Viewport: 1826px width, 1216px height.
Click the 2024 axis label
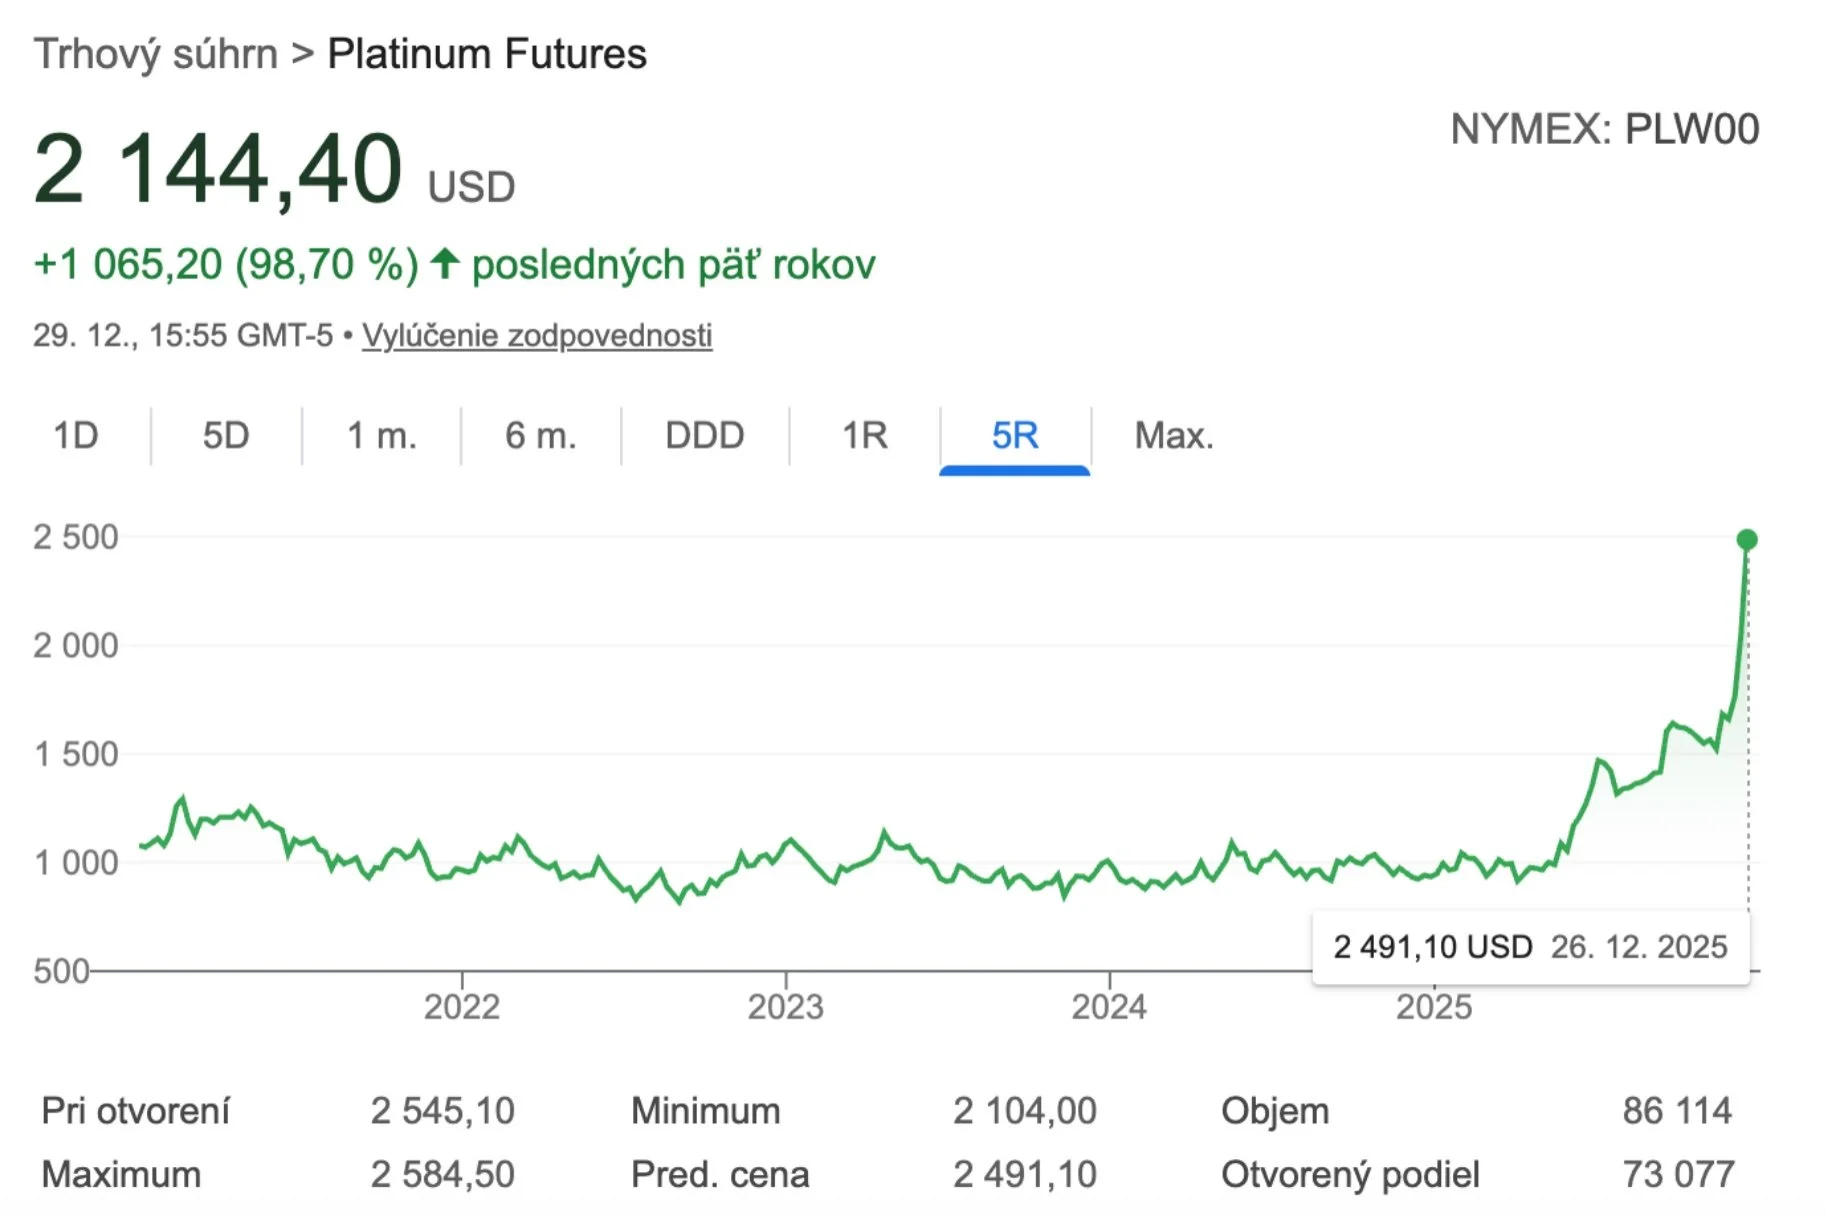pyautogui.click(x=1109, y=1006)
